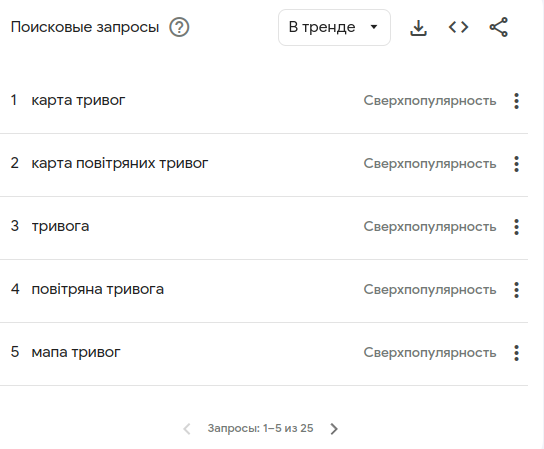Image resolution: width=544 pixels, height=449 pixels.
Task: Click the Поисковые запросы heading
Action: [85, 27]
